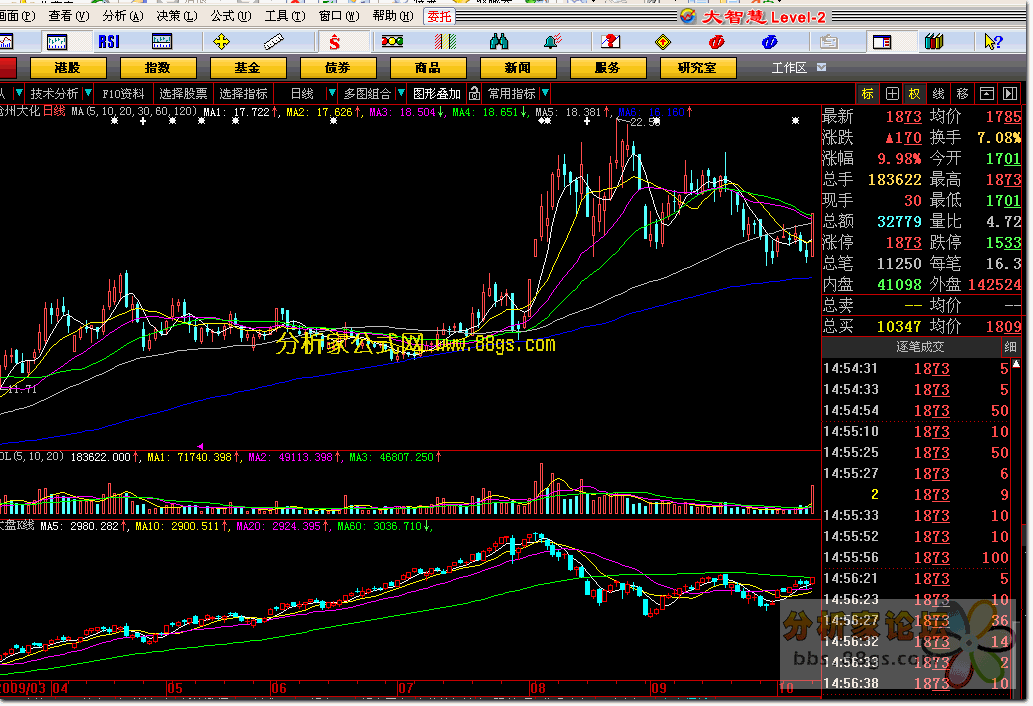Click the red dollar sign icon
Image resolution: width=1033 pixels, height=706 pixels.
[x=335, y=42]
